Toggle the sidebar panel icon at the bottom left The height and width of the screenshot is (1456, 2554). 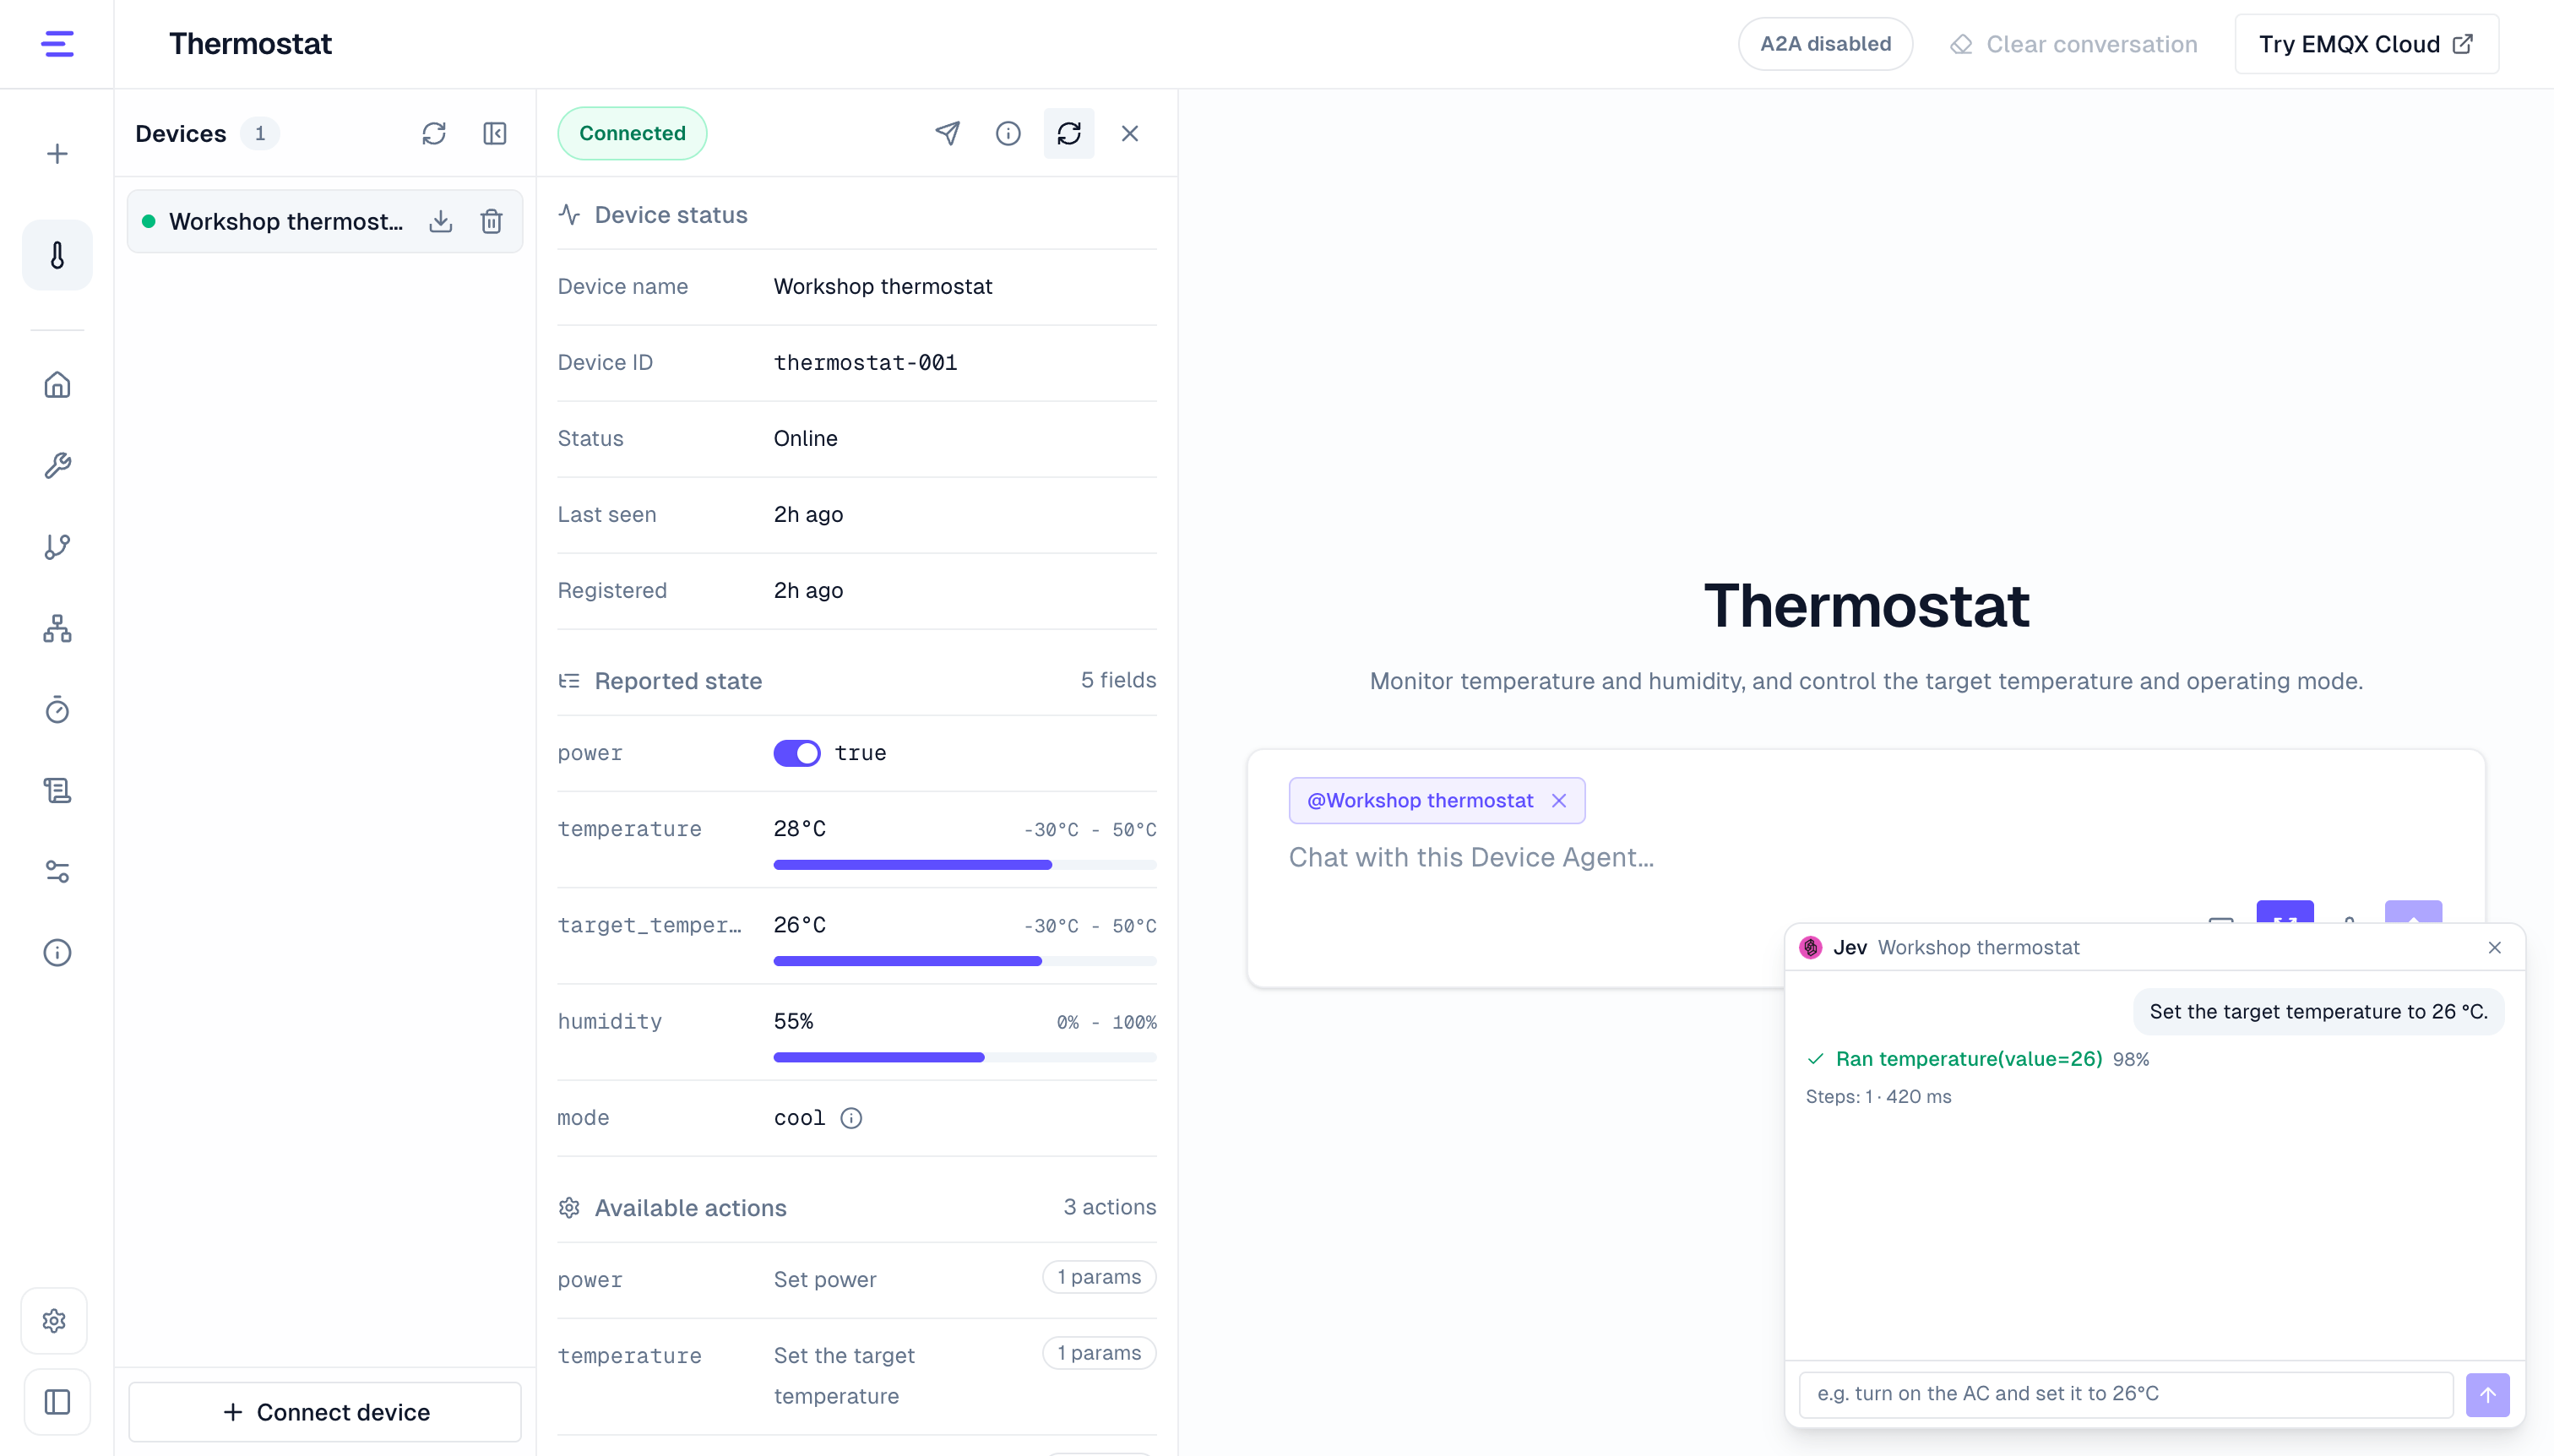click(57, 1402)
